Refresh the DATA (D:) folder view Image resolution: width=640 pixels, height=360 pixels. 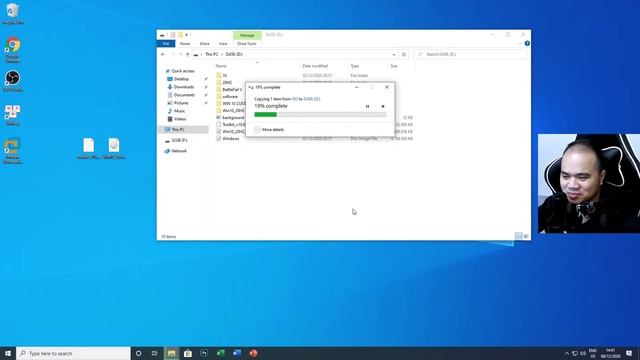point(404,54)
